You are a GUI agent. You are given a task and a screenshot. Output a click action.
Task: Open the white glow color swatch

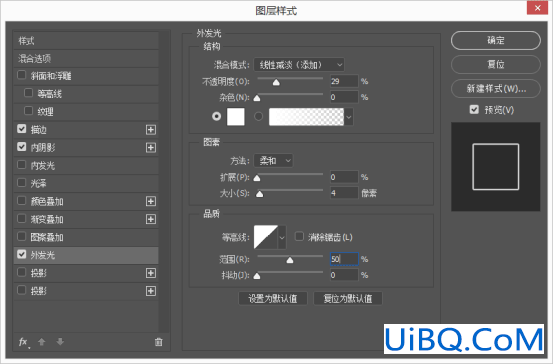pyautogui.click(x=236, y=117)
